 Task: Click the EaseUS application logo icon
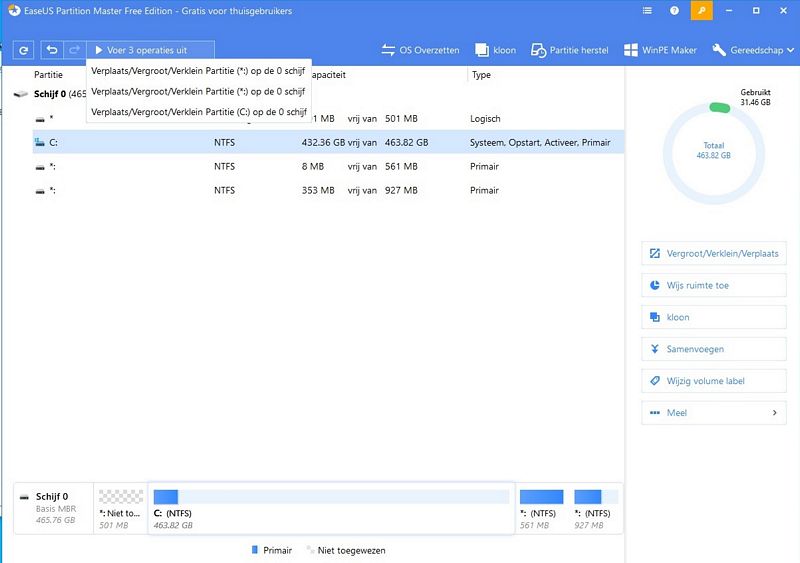coord(14,10)
